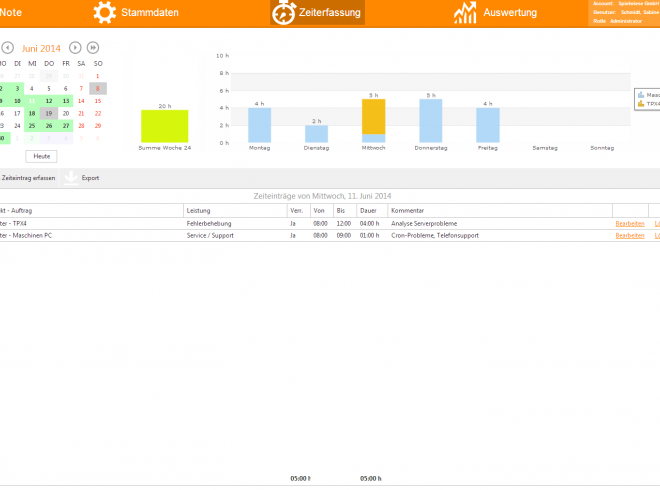Click the Stammdaten gear icon

[x=105, y=13]
